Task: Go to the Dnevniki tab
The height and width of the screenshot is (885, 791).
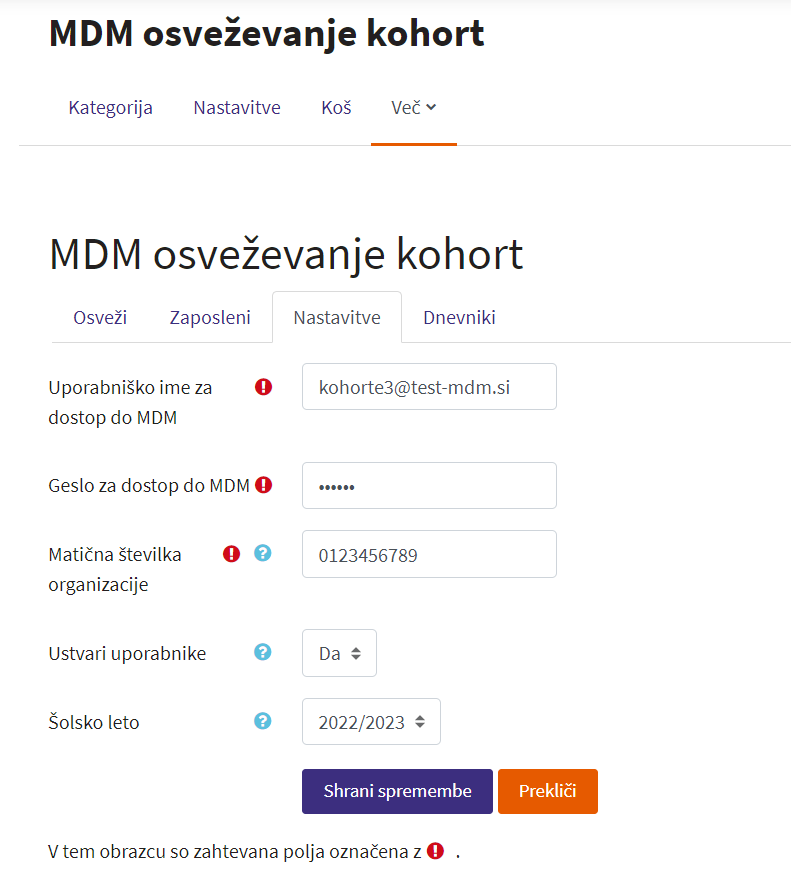Action: pyautogui.click(x=459, y=318)
